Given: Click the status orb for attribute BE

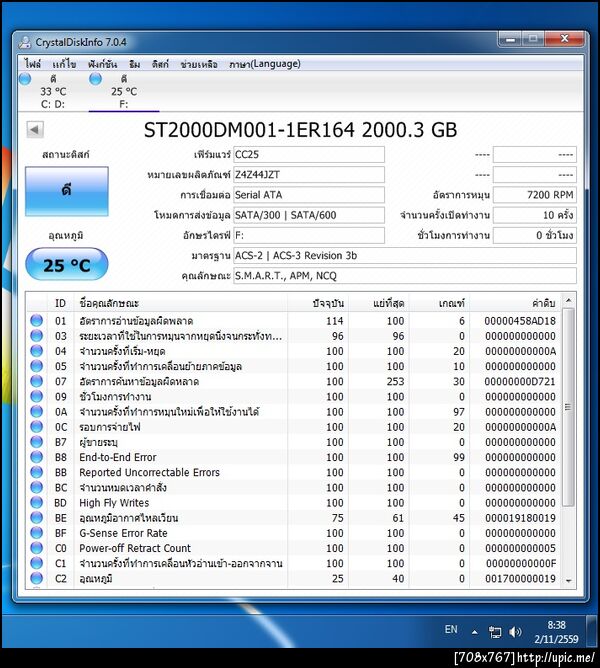Looking at the screenshot, I should (x=37, y=518).
